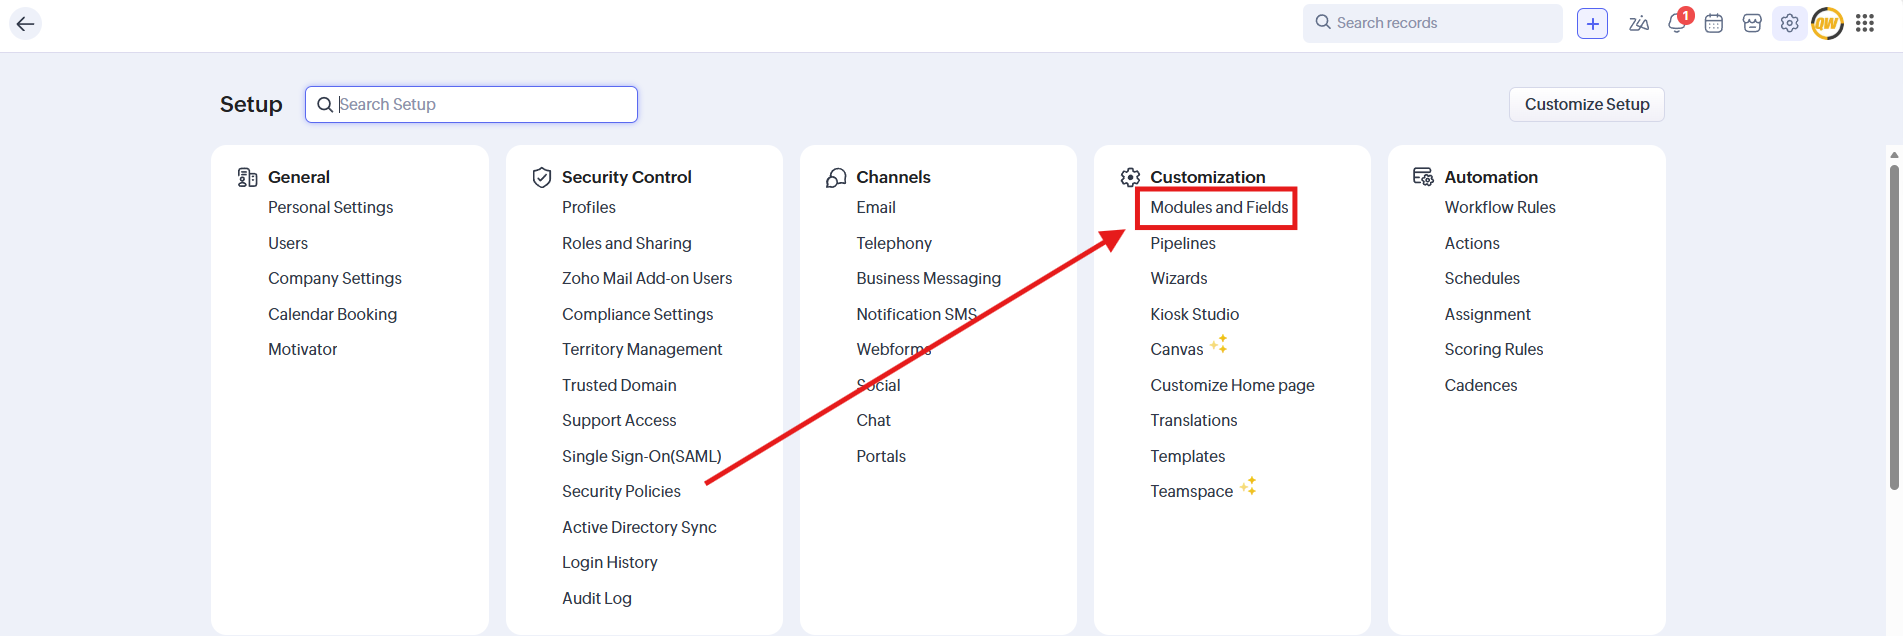
Task: Open Schedules
Action: 1482,278
